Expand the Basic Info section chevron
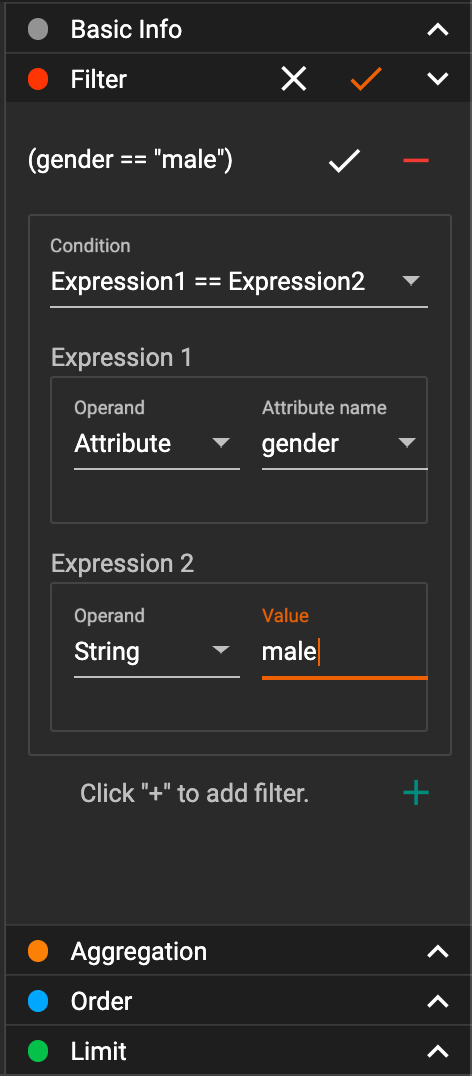 point(438,30)
